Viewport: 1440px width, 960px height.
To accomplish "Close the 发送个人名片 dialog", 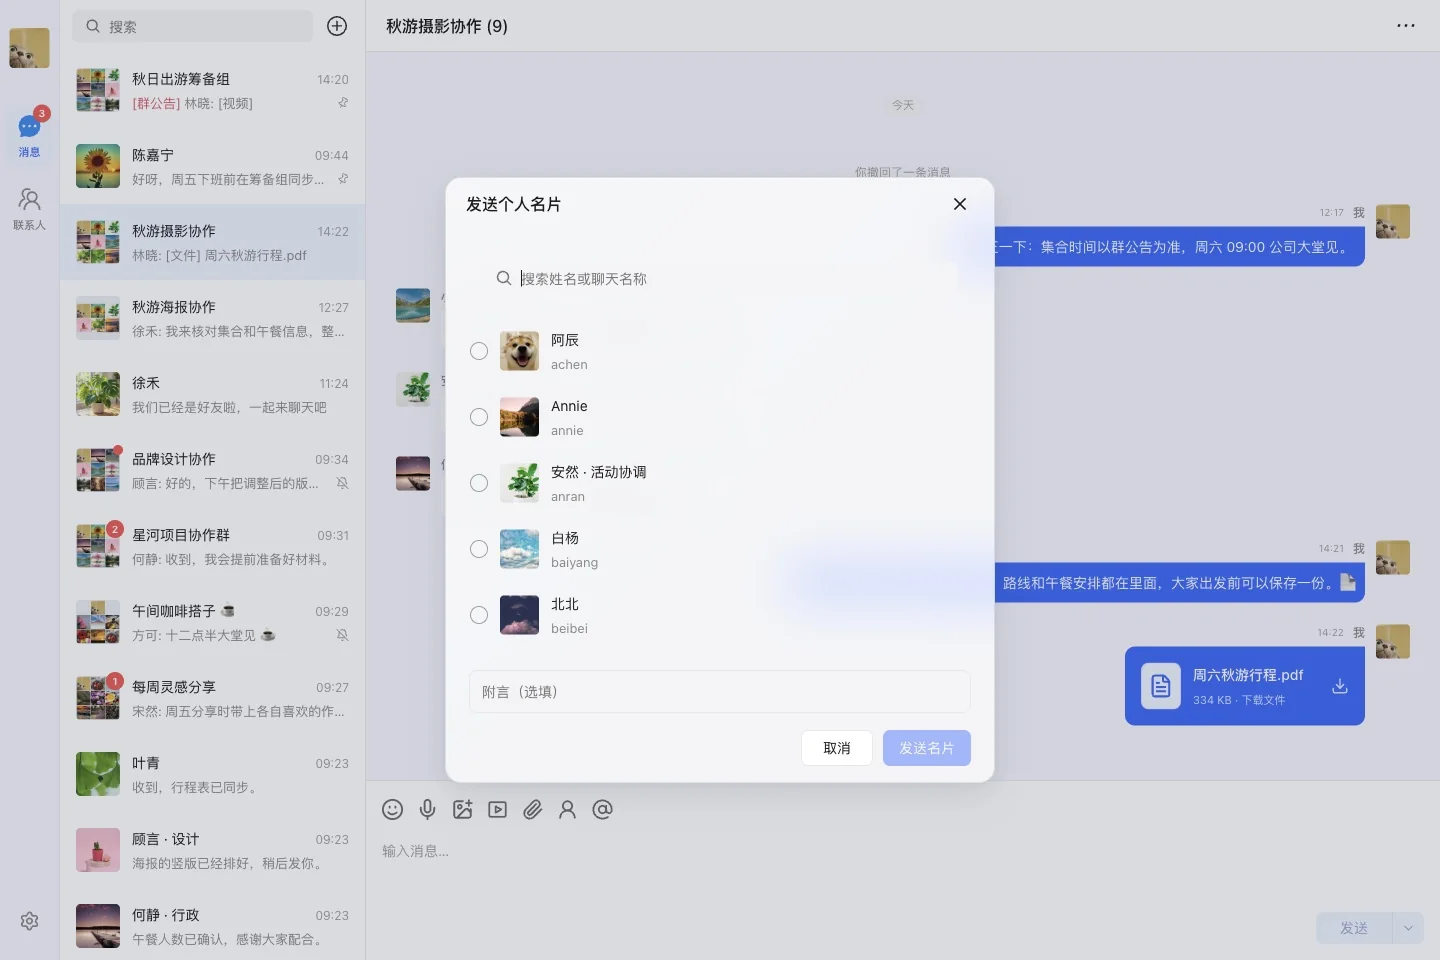I will coord(960,204).
